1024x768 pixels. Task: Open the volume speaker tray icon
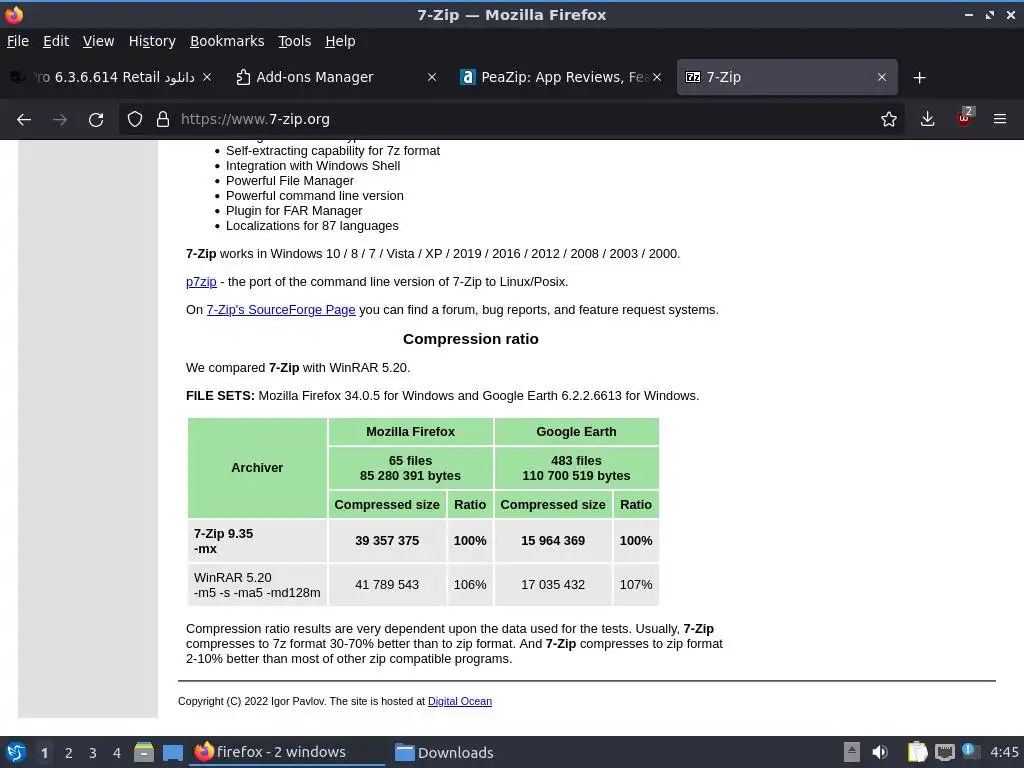(x=880, y=752)
